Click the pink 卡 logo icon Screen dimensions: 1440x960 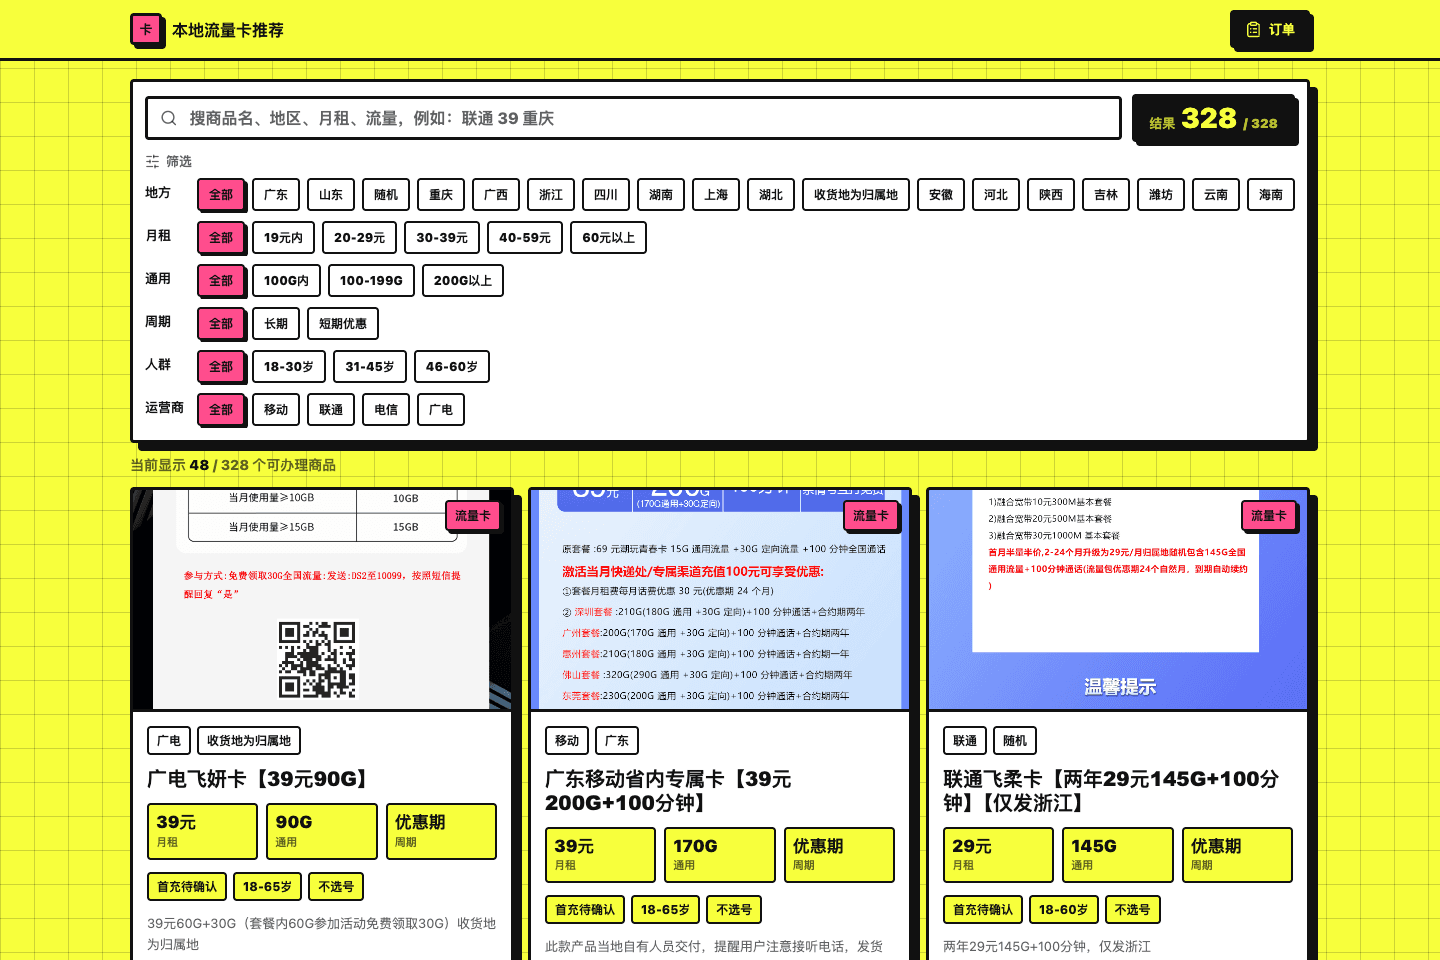click(x=146, y=29)
